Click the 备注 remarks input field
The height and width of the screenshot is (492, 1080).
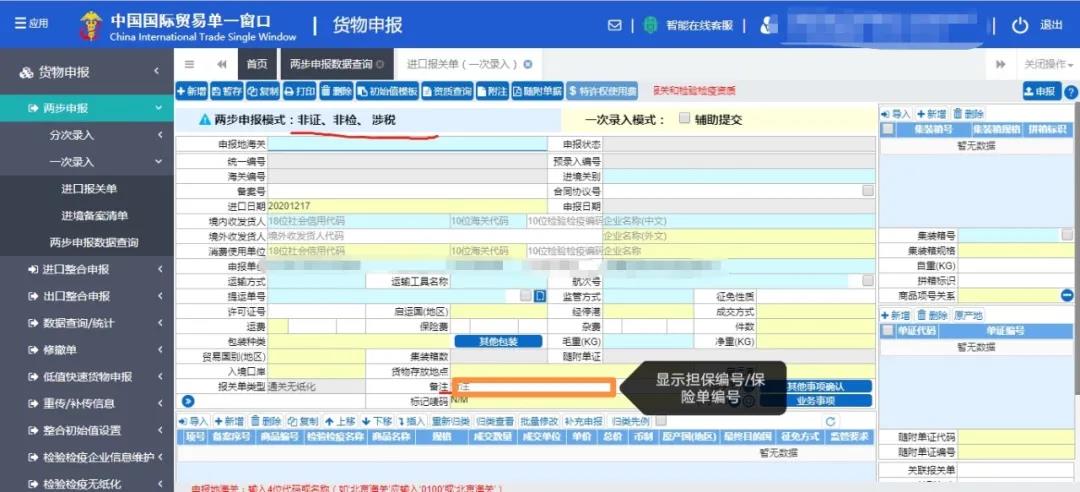[x=532, y=386]
